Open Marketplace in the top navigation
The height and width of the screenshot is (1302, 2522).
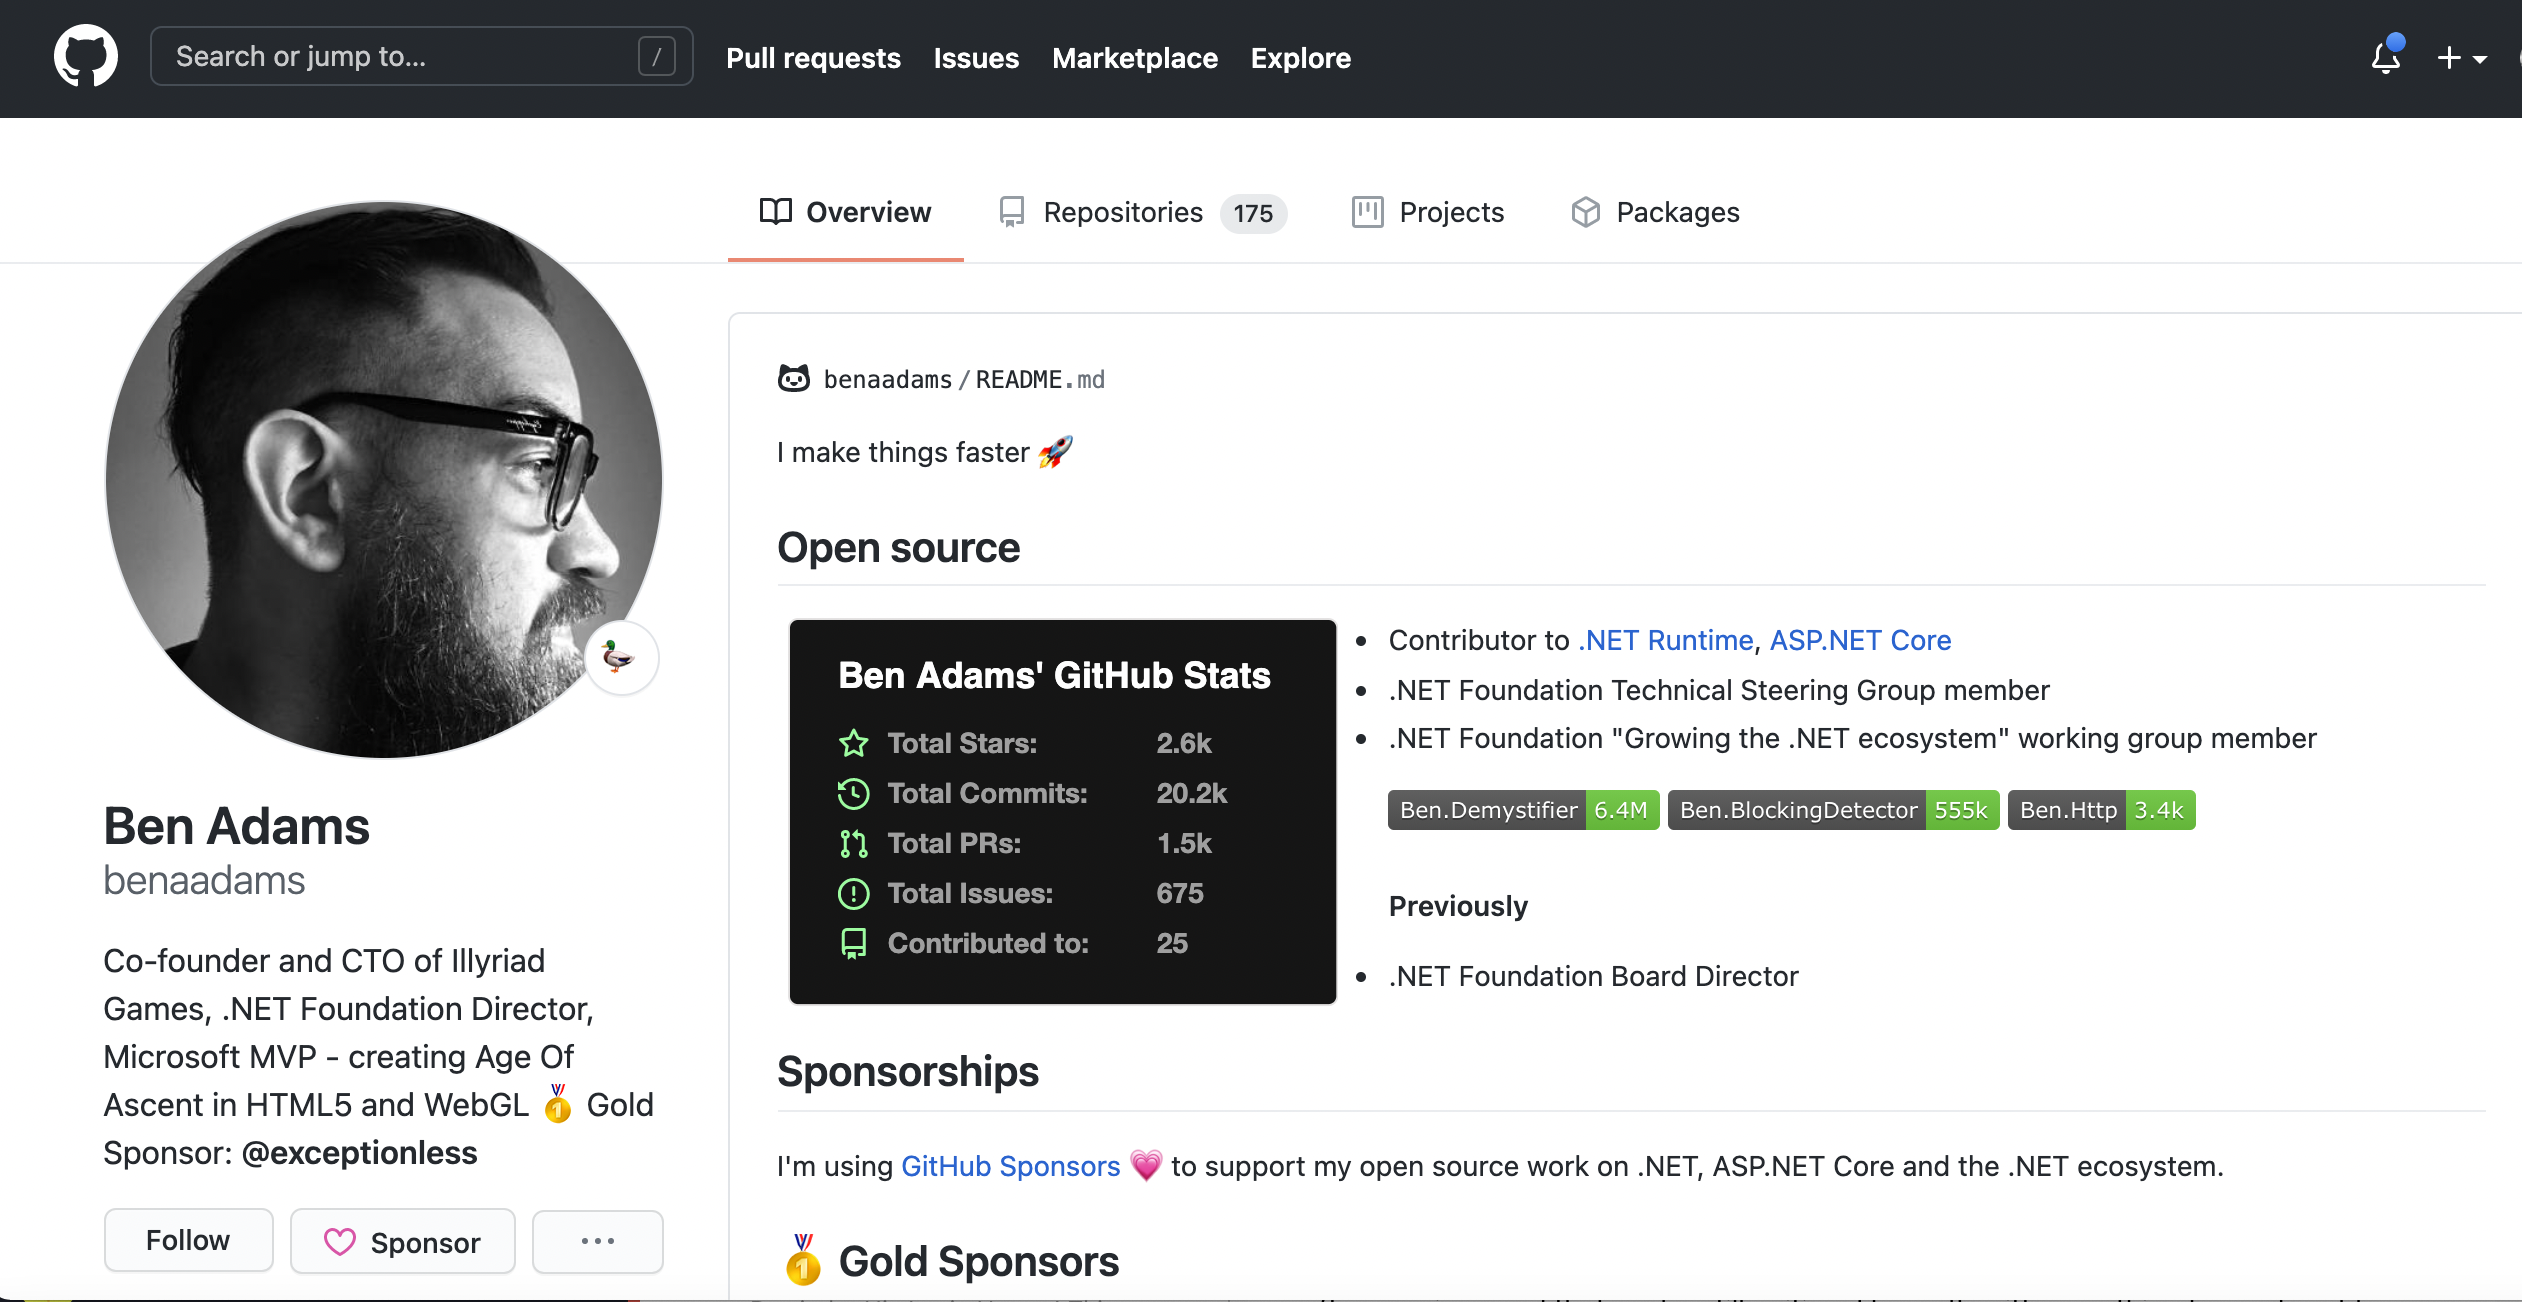[x=1135, y=58]
